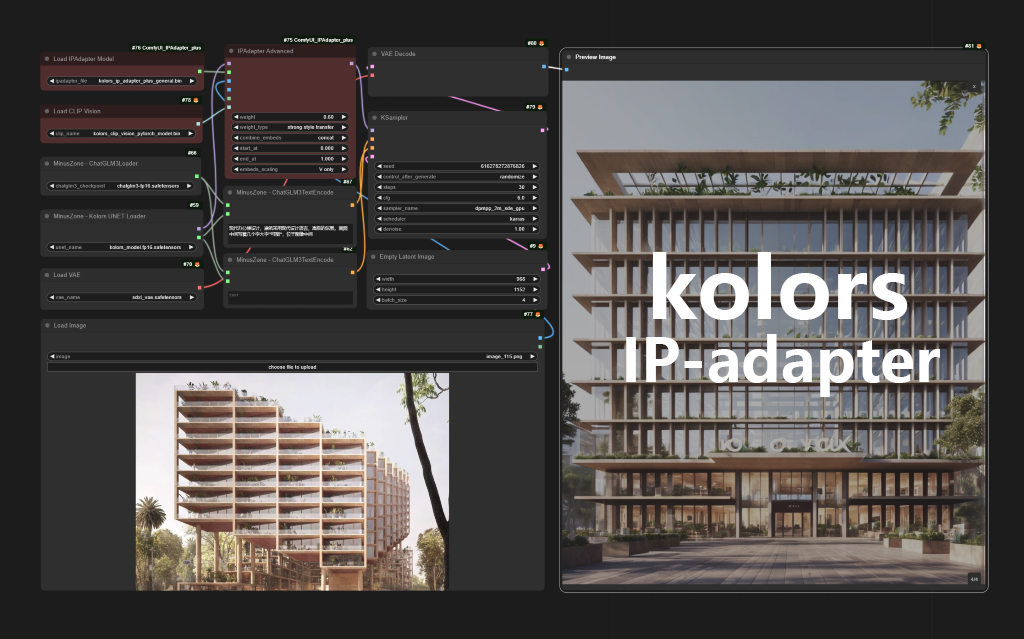The width and height of the screenshot is (1024, 639).
Task: Open the weight_type combo showing strong style transfer
Action: [x=291, y=127]
